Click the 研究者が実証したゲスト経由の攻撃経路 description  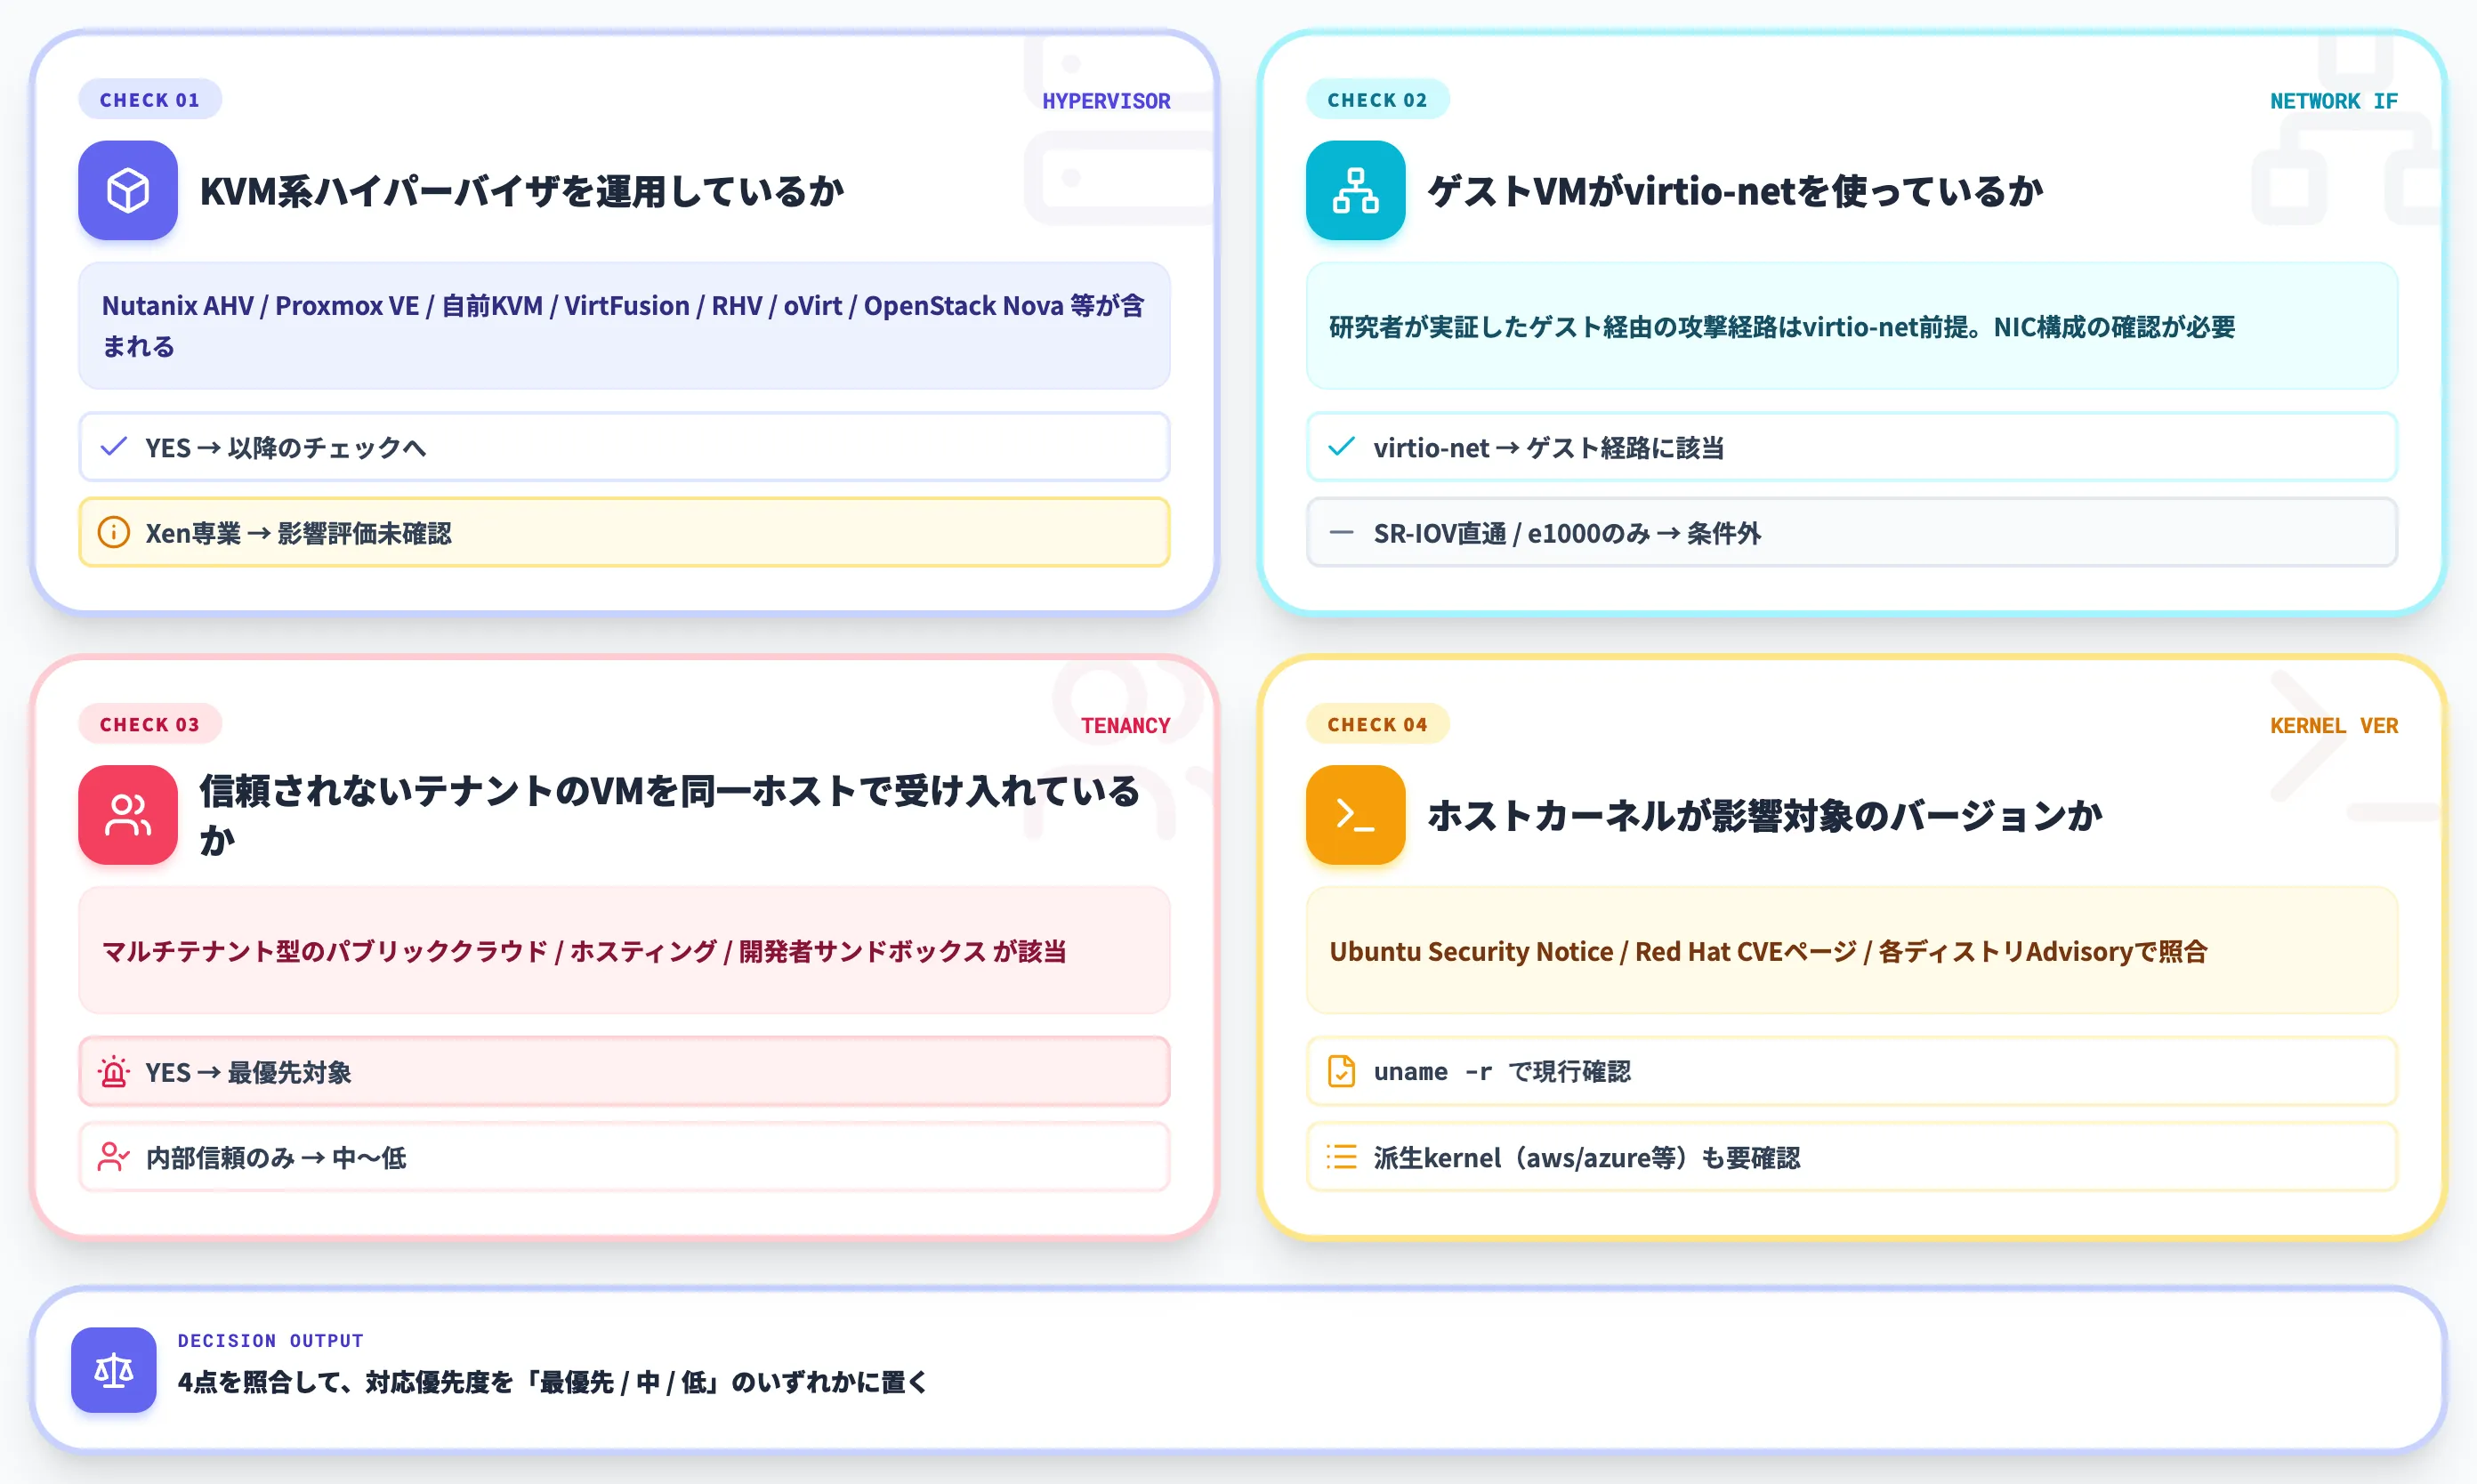point(1852,325)
